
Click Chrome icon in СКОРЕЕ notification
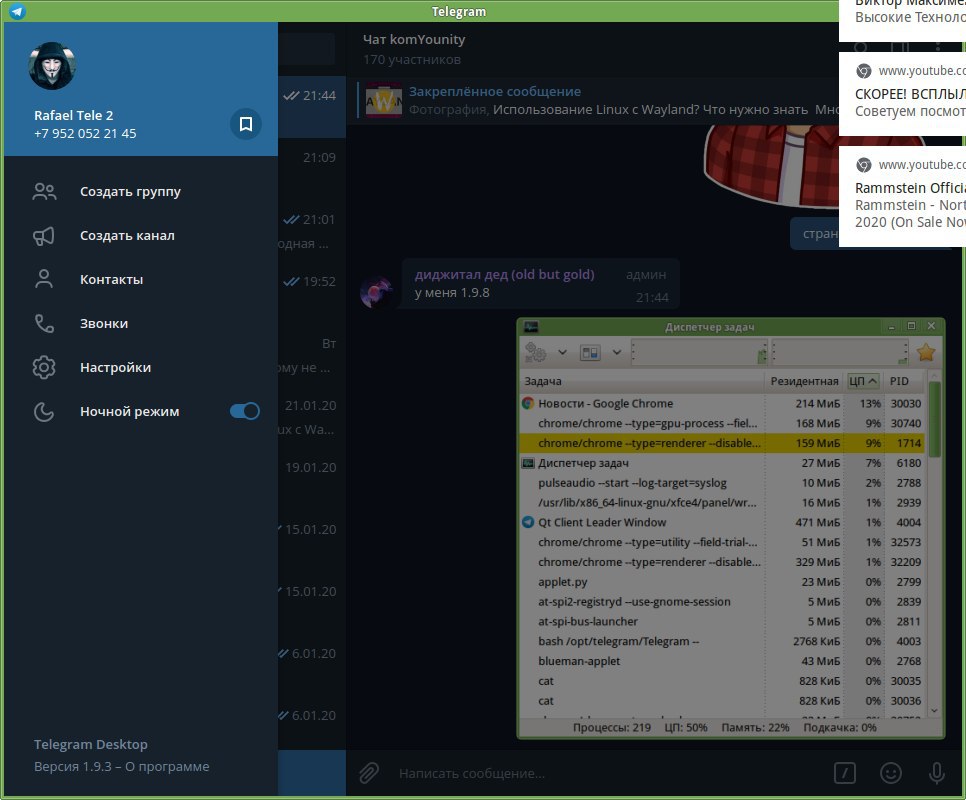pyautogui.click(x=864, y=71)
